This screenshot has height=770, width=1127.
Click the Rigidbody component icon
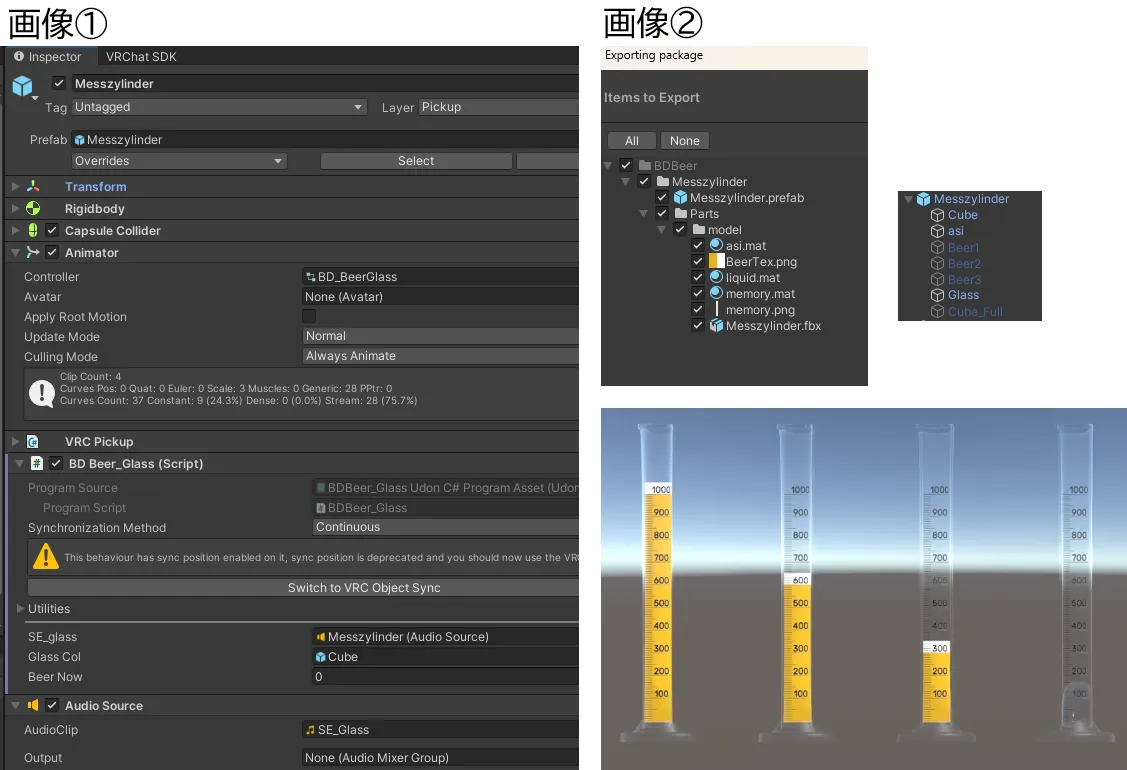pyautogui.click(x=33, y=209)
